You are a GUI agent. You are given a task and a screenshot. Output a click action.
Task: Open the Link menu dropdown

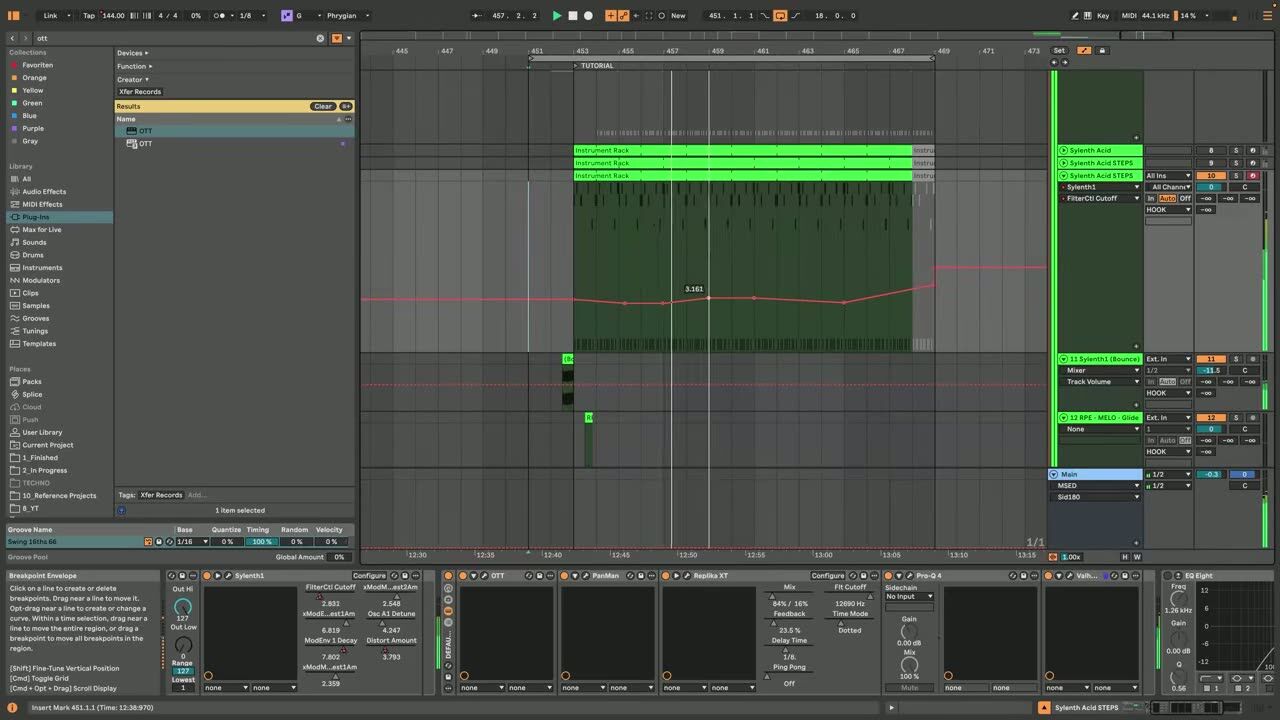pyautogui.click(x=55, y=16)
